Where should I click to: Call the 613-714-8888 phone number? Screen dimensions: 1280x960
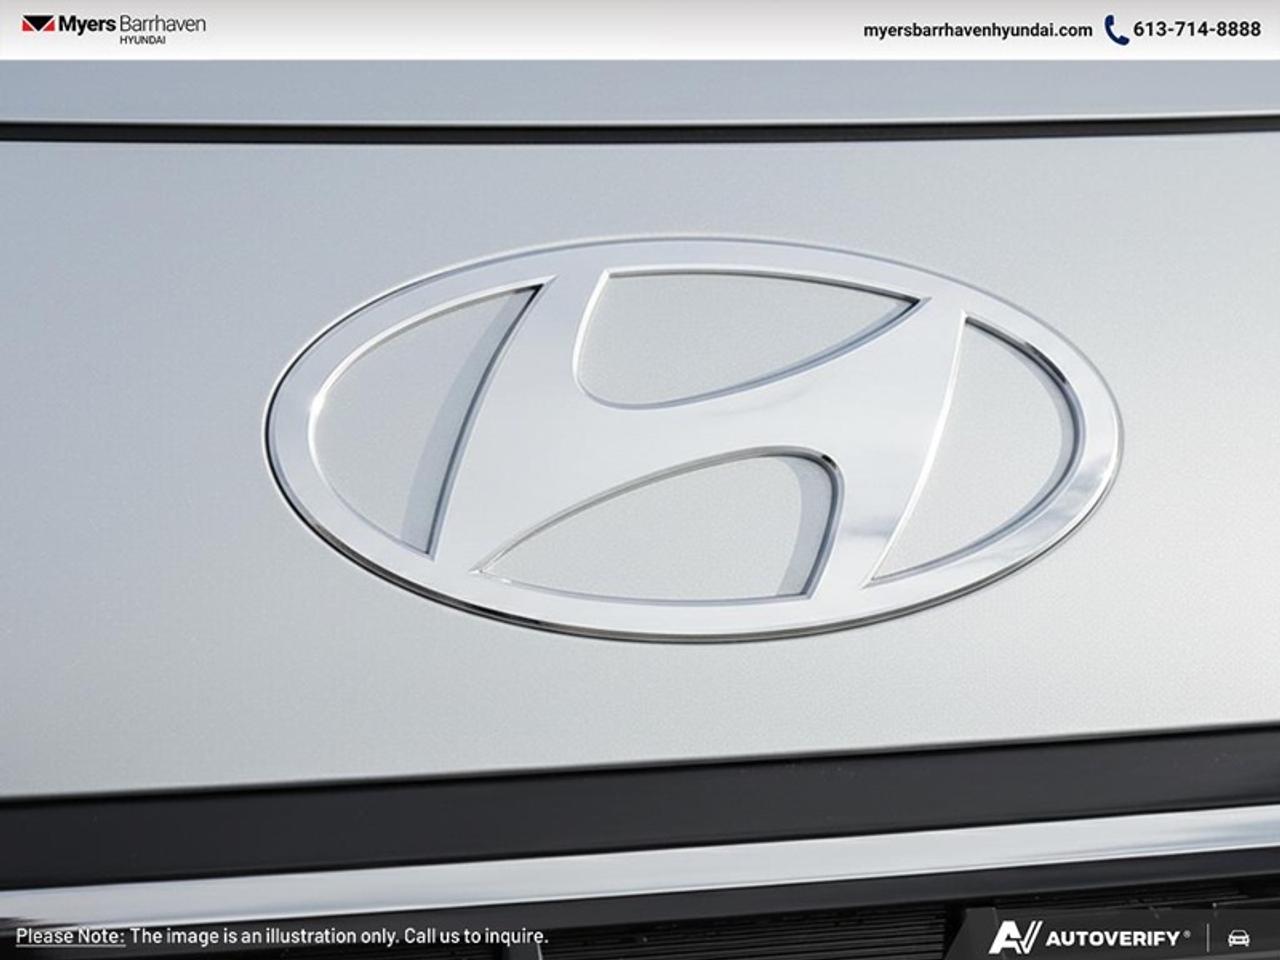[x=1196, y=30]
